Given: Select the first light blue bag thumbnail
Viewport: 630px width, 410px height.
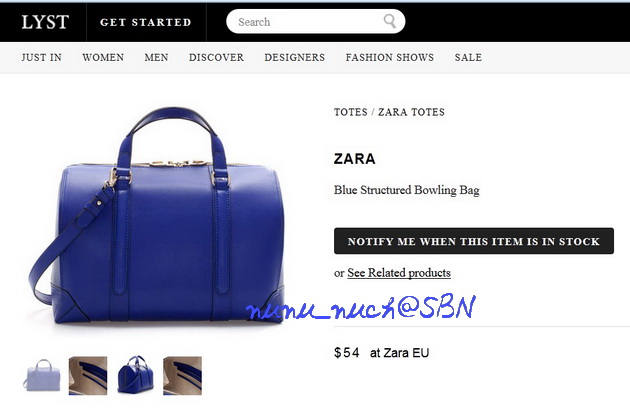Looking at the screenshot, I should click(41, 375).
